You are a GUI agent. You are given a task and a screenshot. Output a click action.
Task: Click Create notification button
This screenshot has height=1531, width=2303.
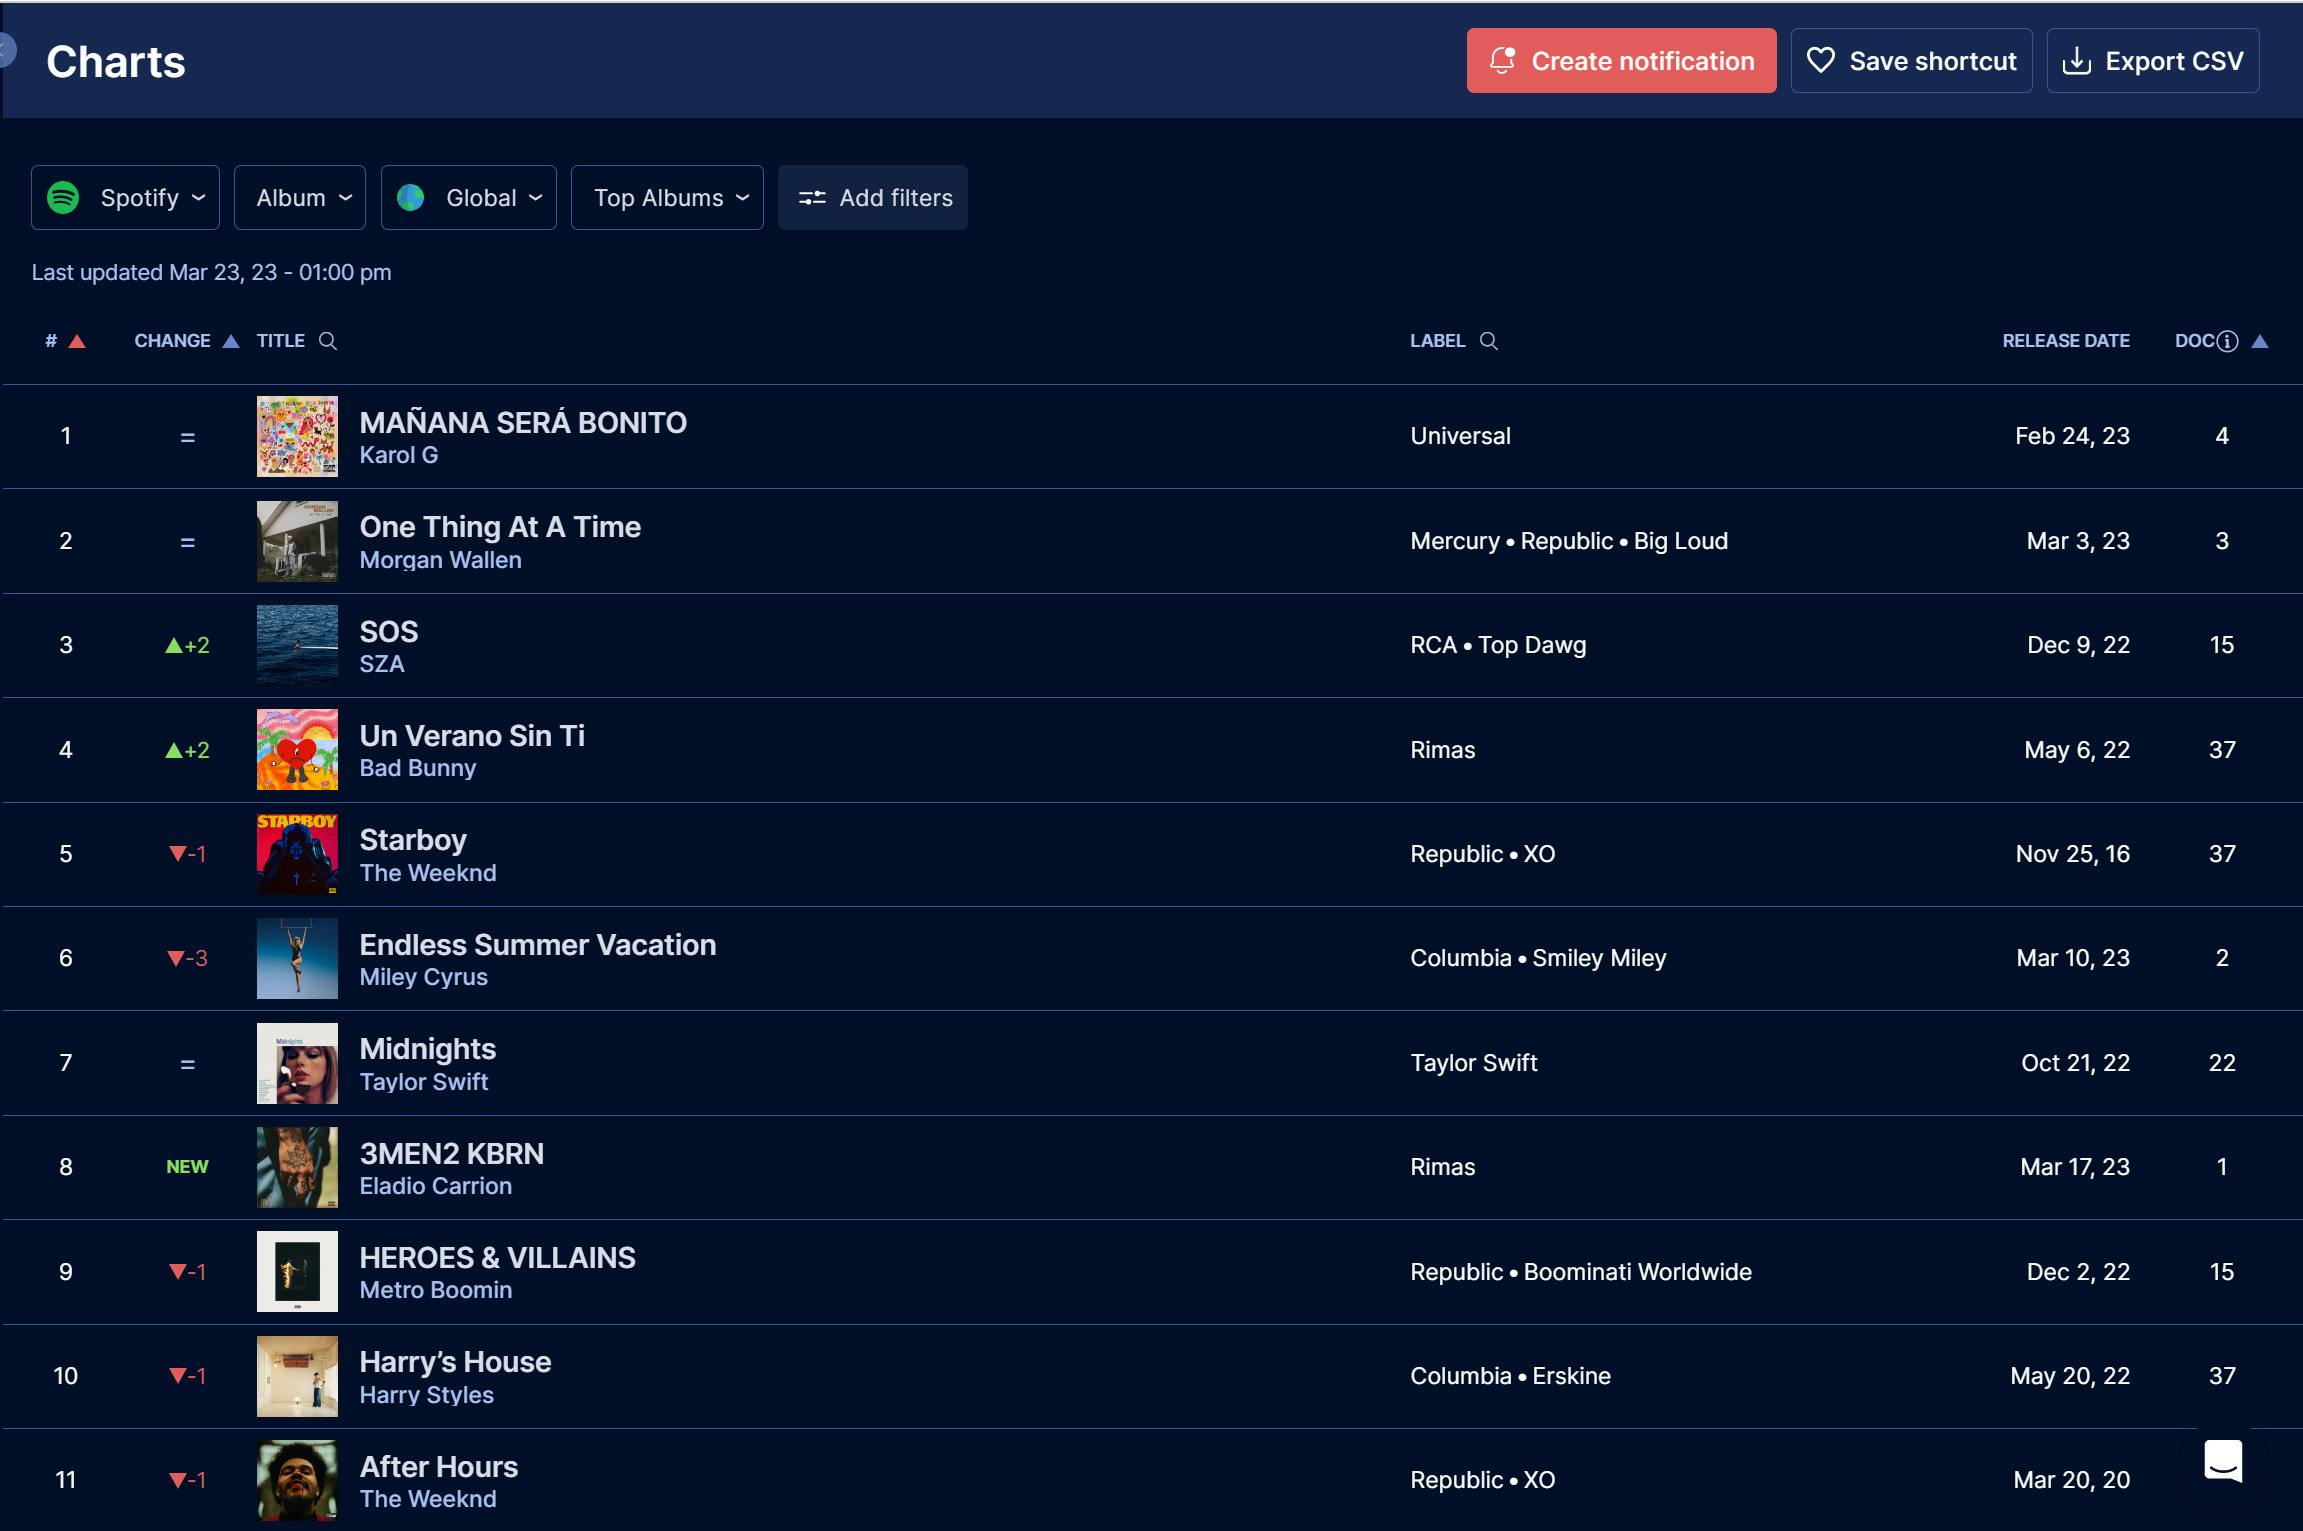pyautogui.click(x=1621, y=61)
